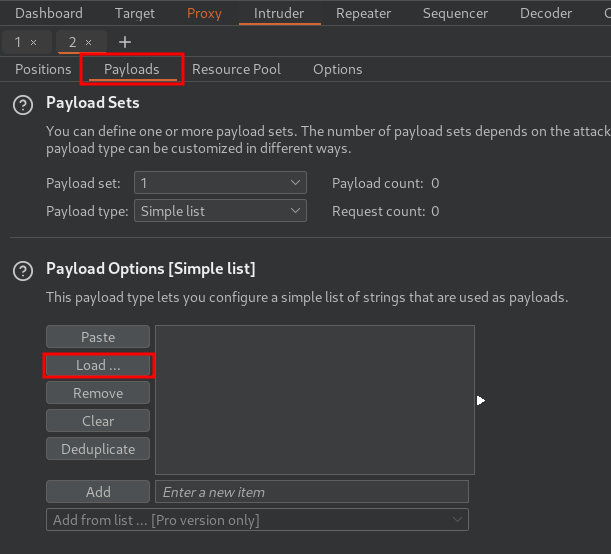Click the Remove button
Screen dimensions: 611x554
tap(98, 393)
